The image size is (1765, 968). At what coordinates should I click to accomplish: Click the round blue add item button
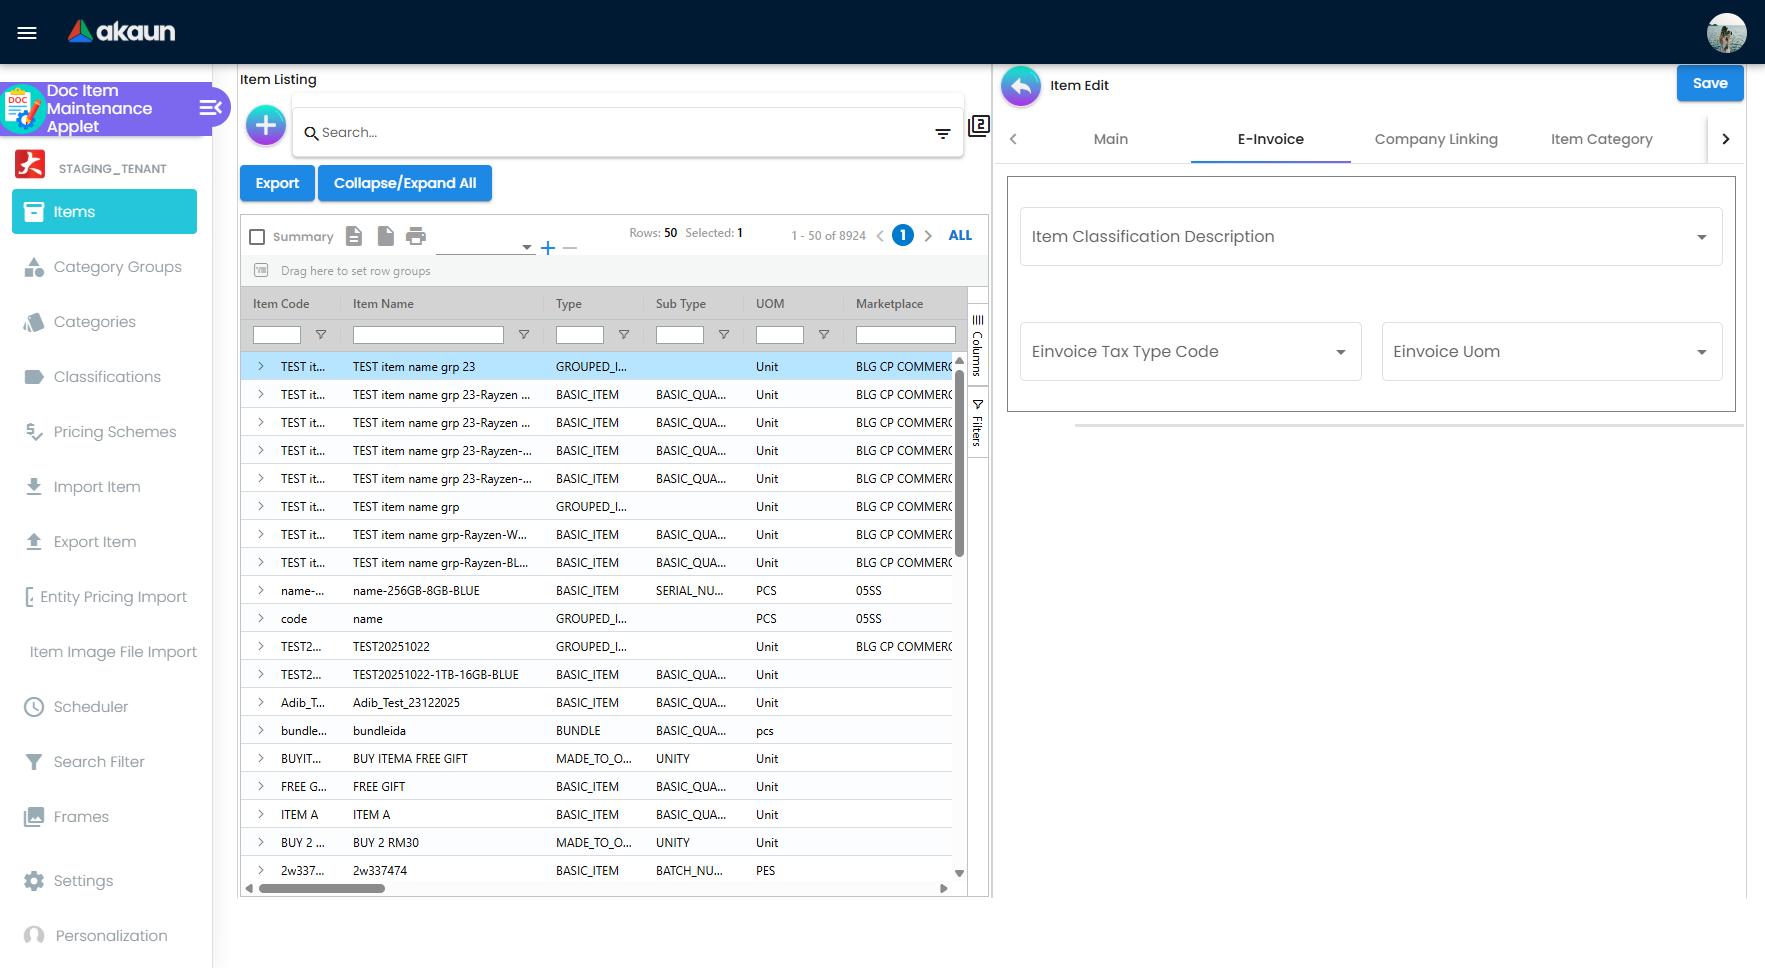pyautogui.click(x=266, y=125)
